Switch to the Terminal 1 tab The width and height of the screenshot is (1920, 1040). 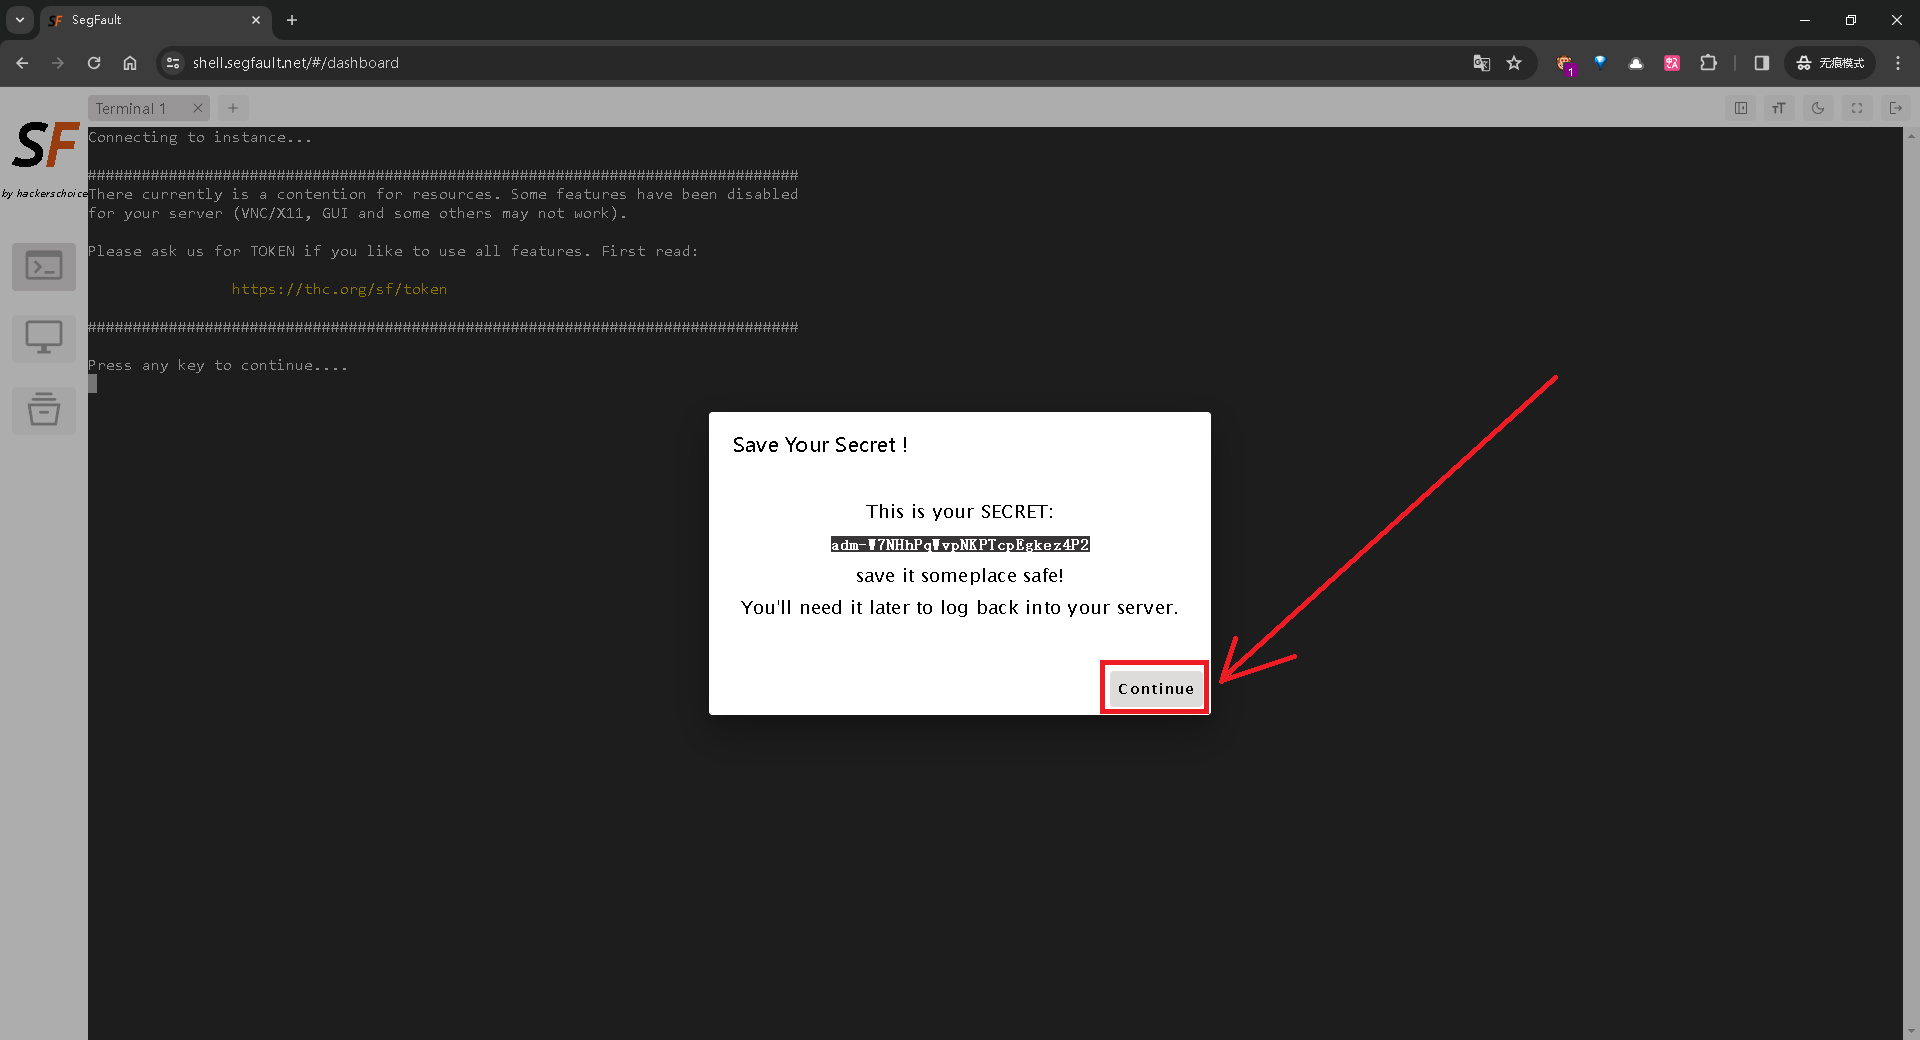131,108
